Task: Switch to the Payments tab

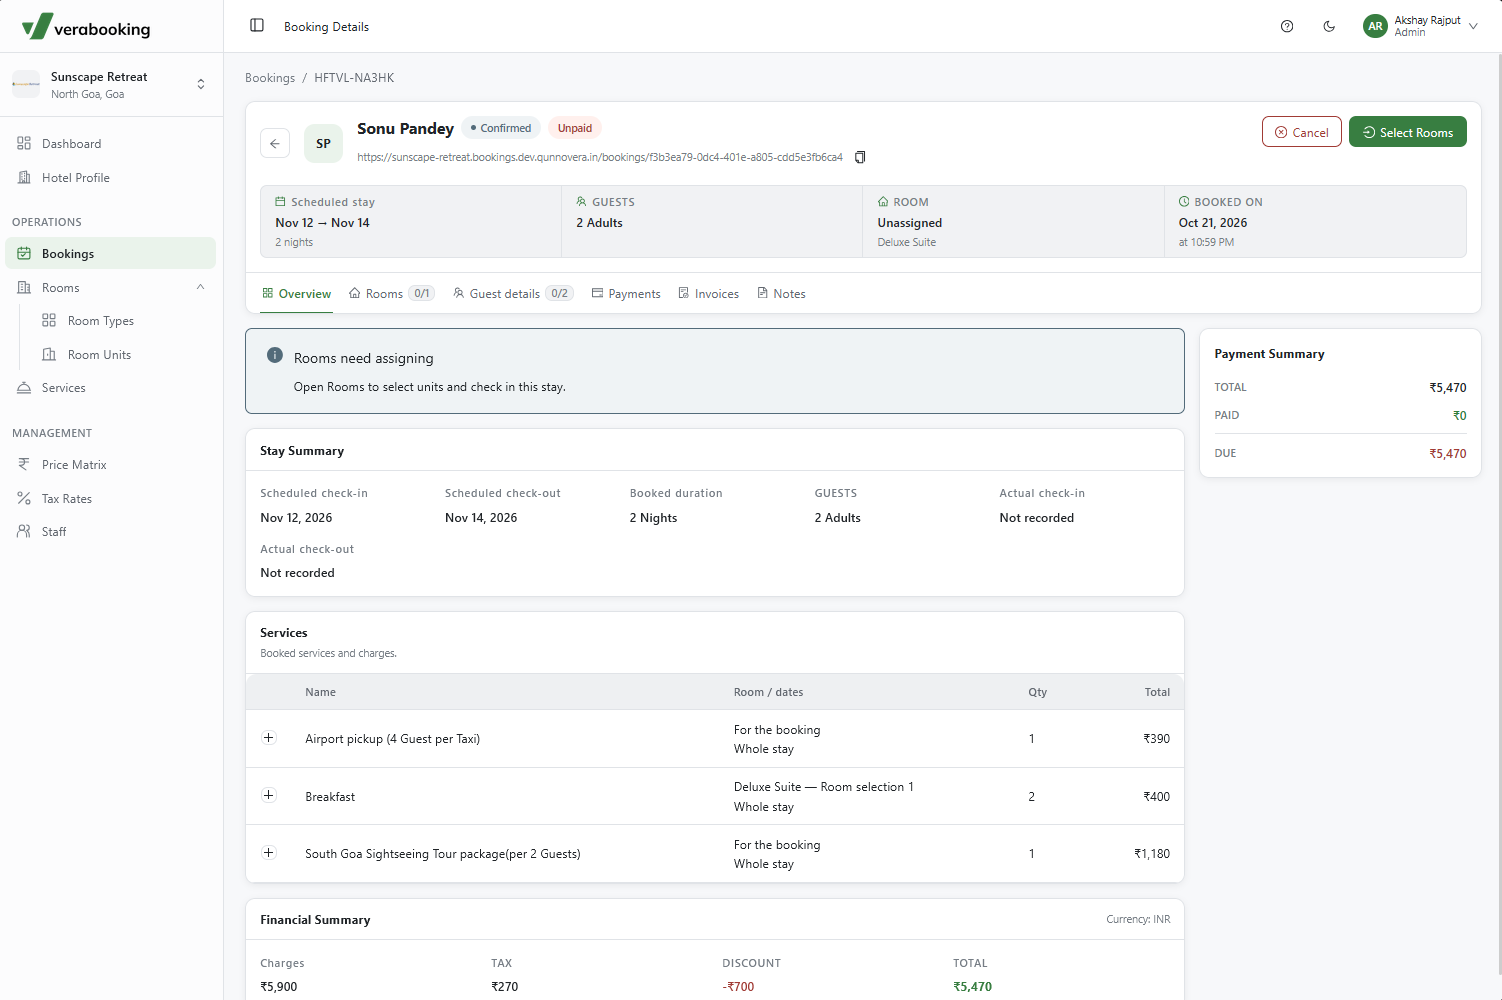Action: click(626, 294)
